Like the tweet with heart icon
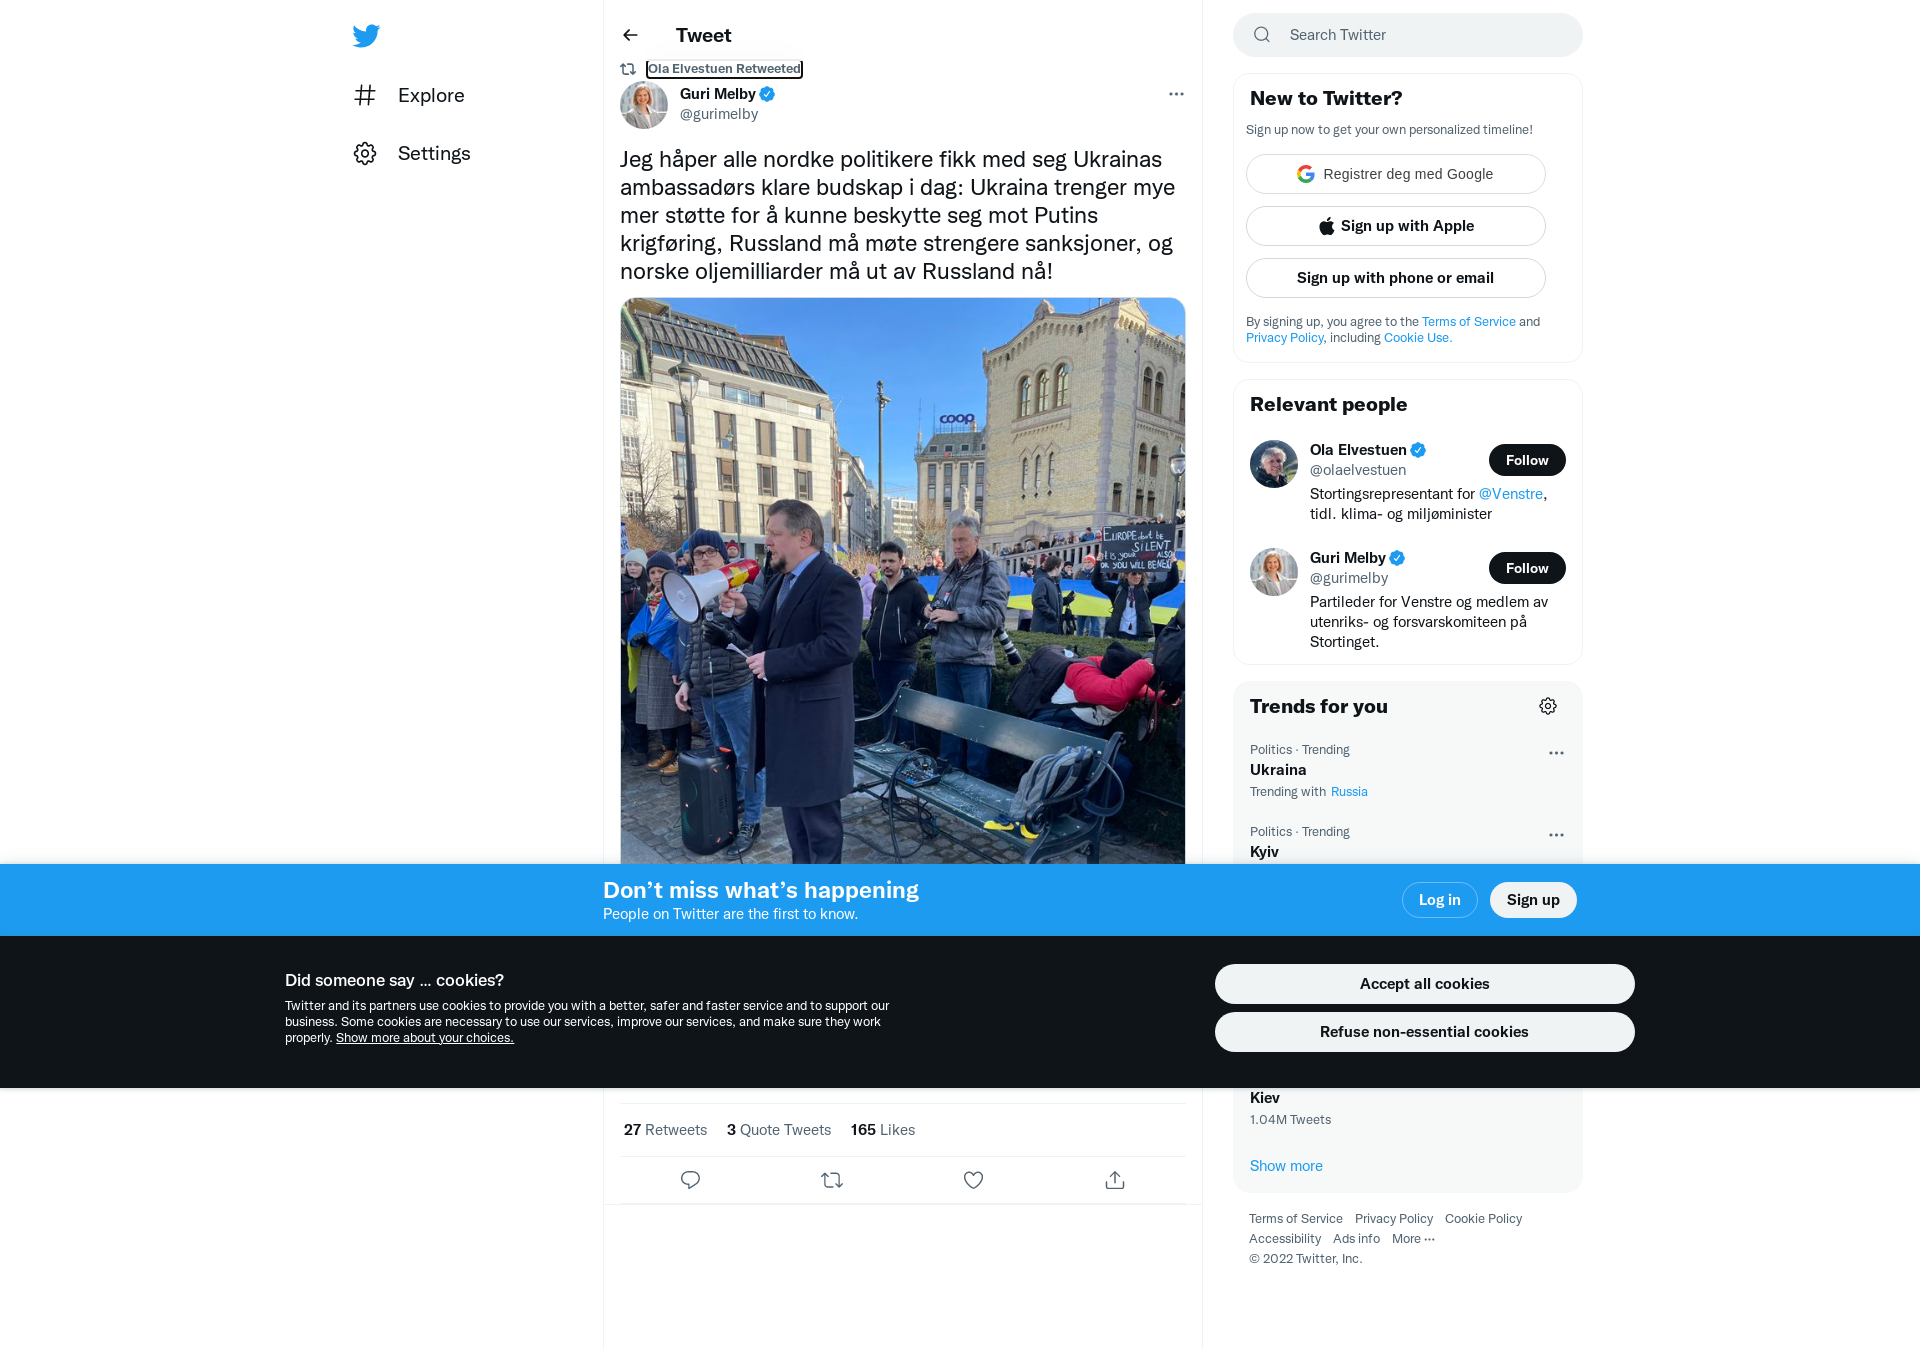 973,1180
